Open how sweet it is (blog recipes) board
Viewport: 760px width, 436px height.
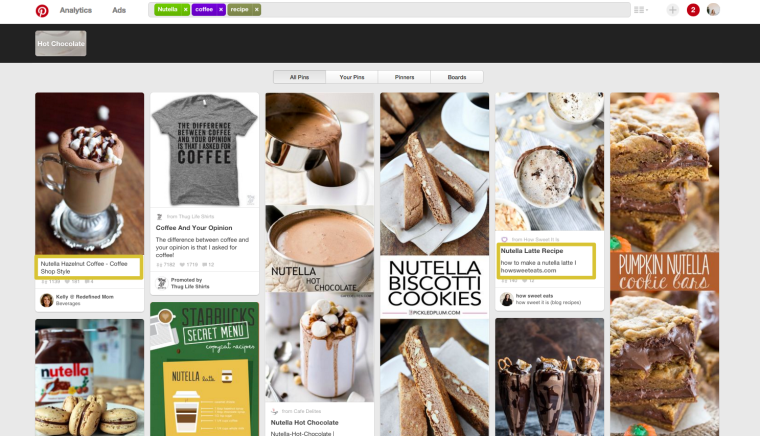pyautogui.click(x=548, y=302)
